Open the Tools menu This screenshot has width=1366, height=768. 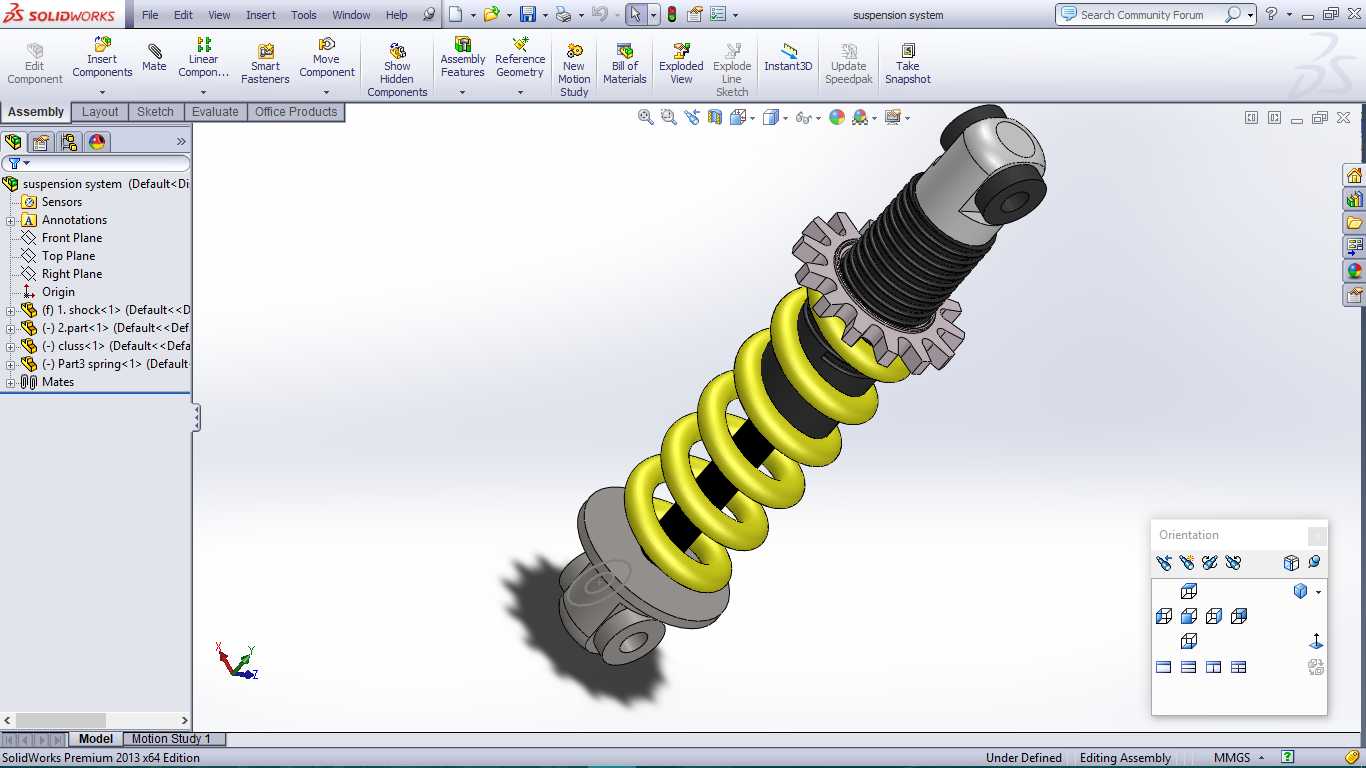[x=304, y=15]
